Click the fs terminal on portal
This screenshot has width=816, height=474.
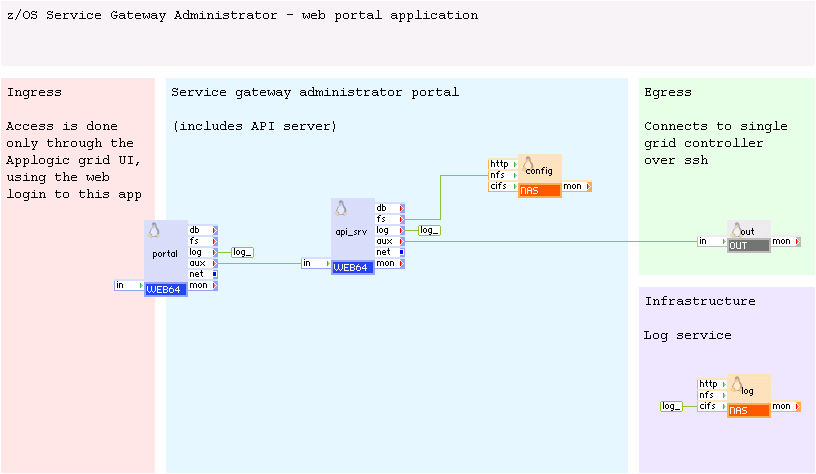pyautogui.click(x=202, y=241)
